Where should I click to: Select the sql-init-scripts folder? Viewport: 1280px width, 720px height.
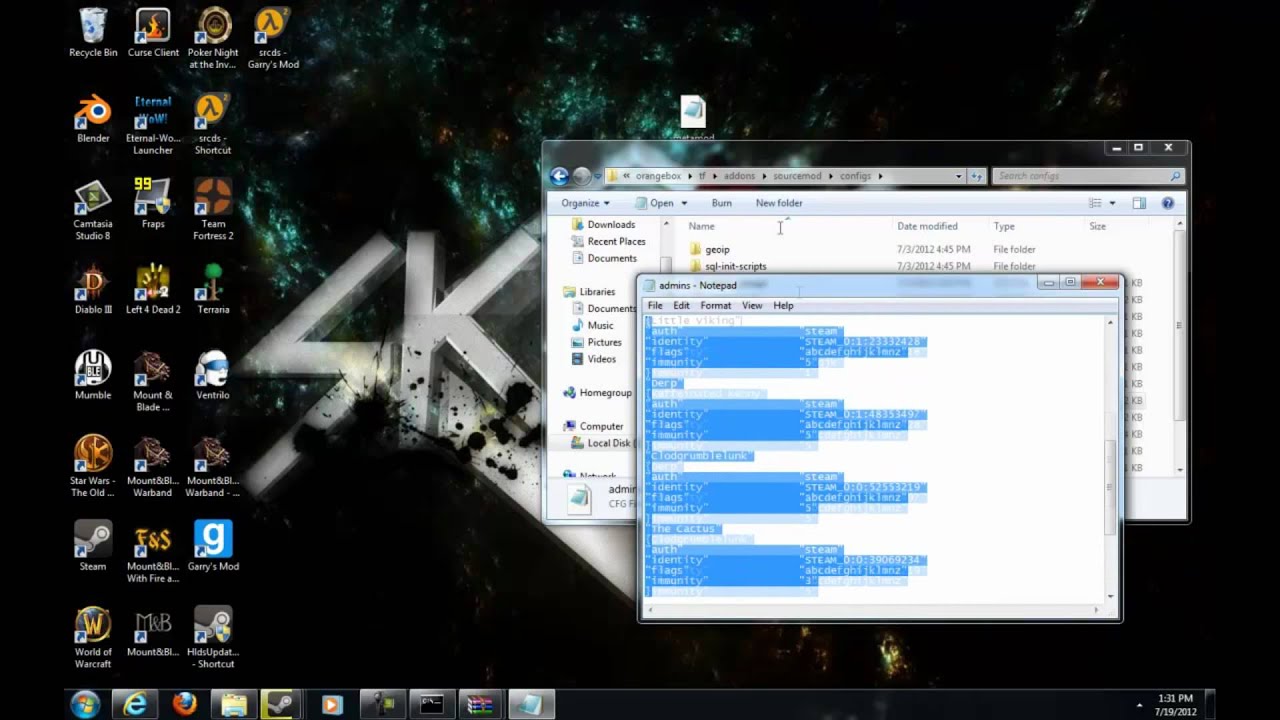[735, 267]
